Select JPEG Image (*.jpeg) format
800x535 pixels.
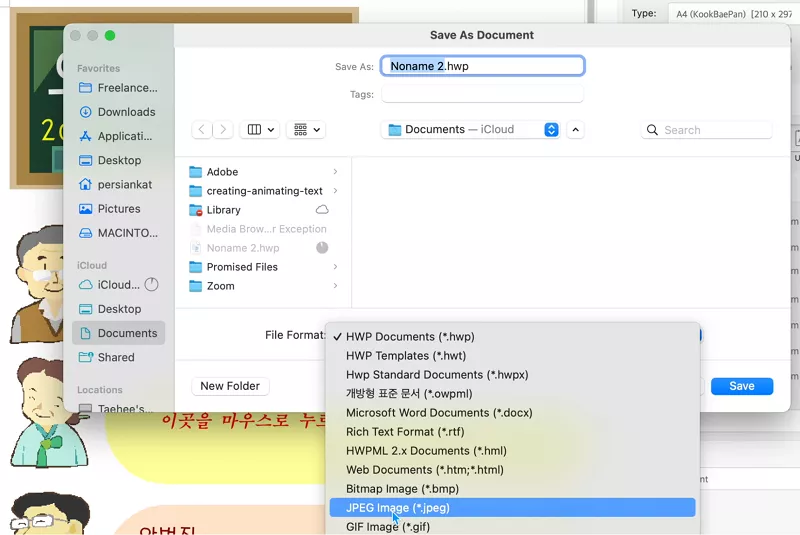[x=512, y=507]
